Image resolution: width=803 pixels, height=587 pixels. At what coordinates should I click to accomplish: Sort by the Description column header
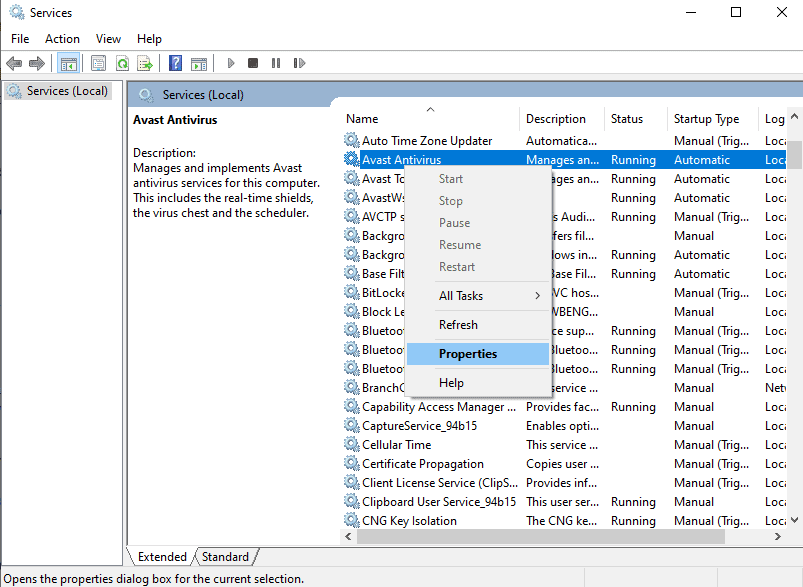[562, 119]
